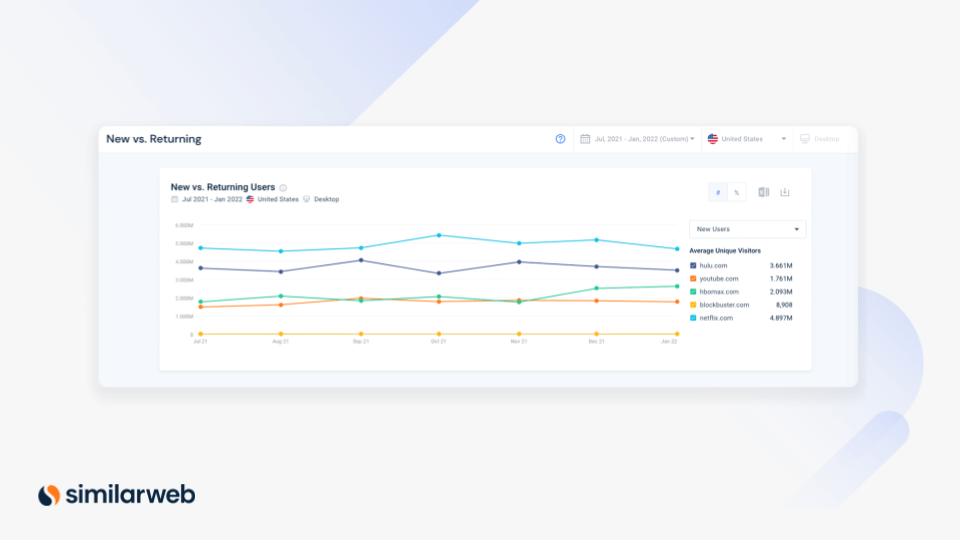Click the netflix.com legend label
This screenshot has width=960, height=540.
pyautogui.click(x=716, y=317)
